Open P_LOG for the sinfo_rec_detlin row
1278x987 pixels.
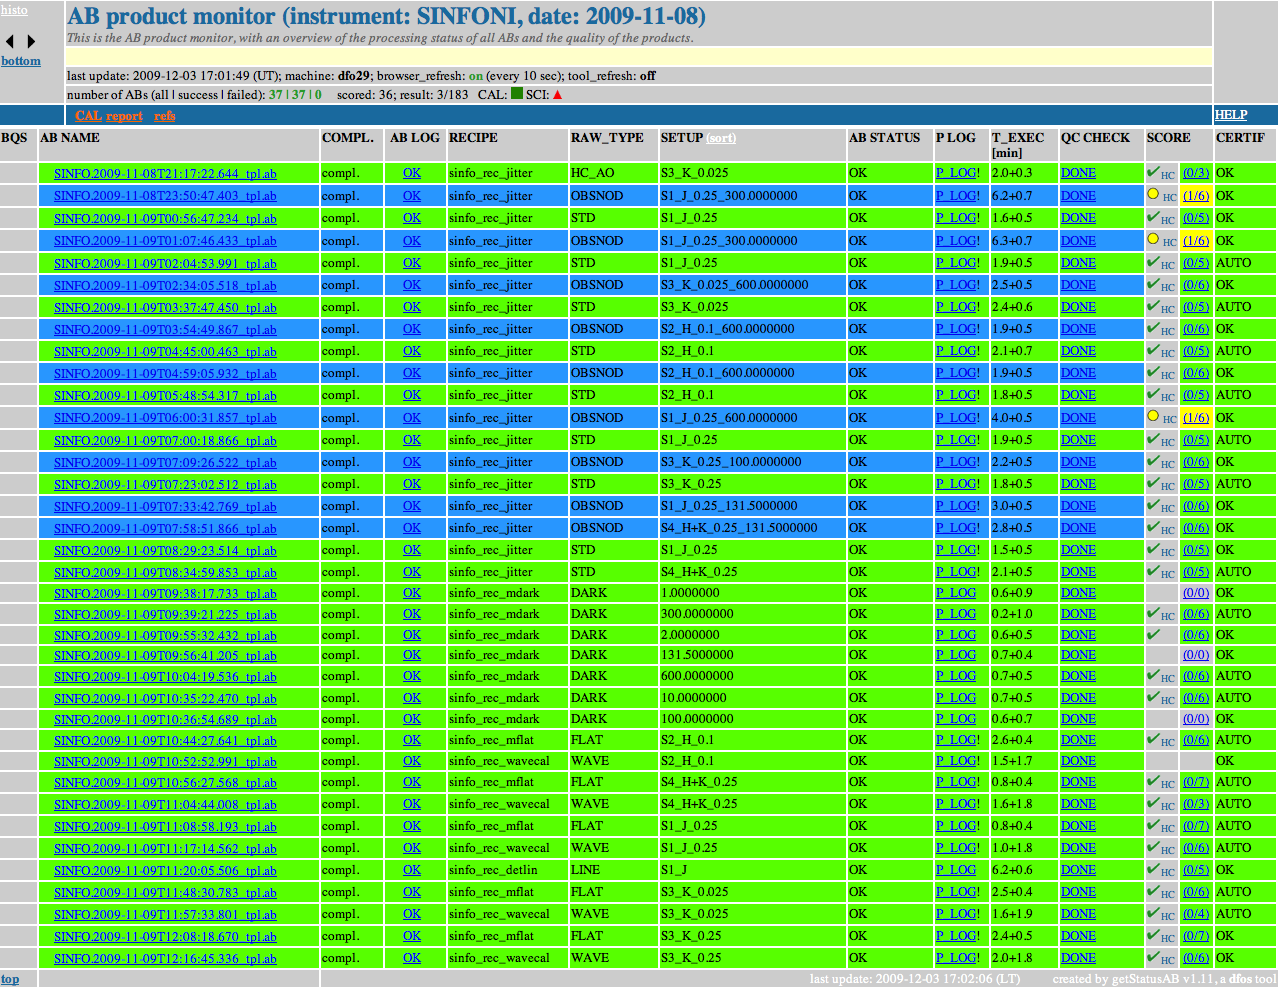956,870
